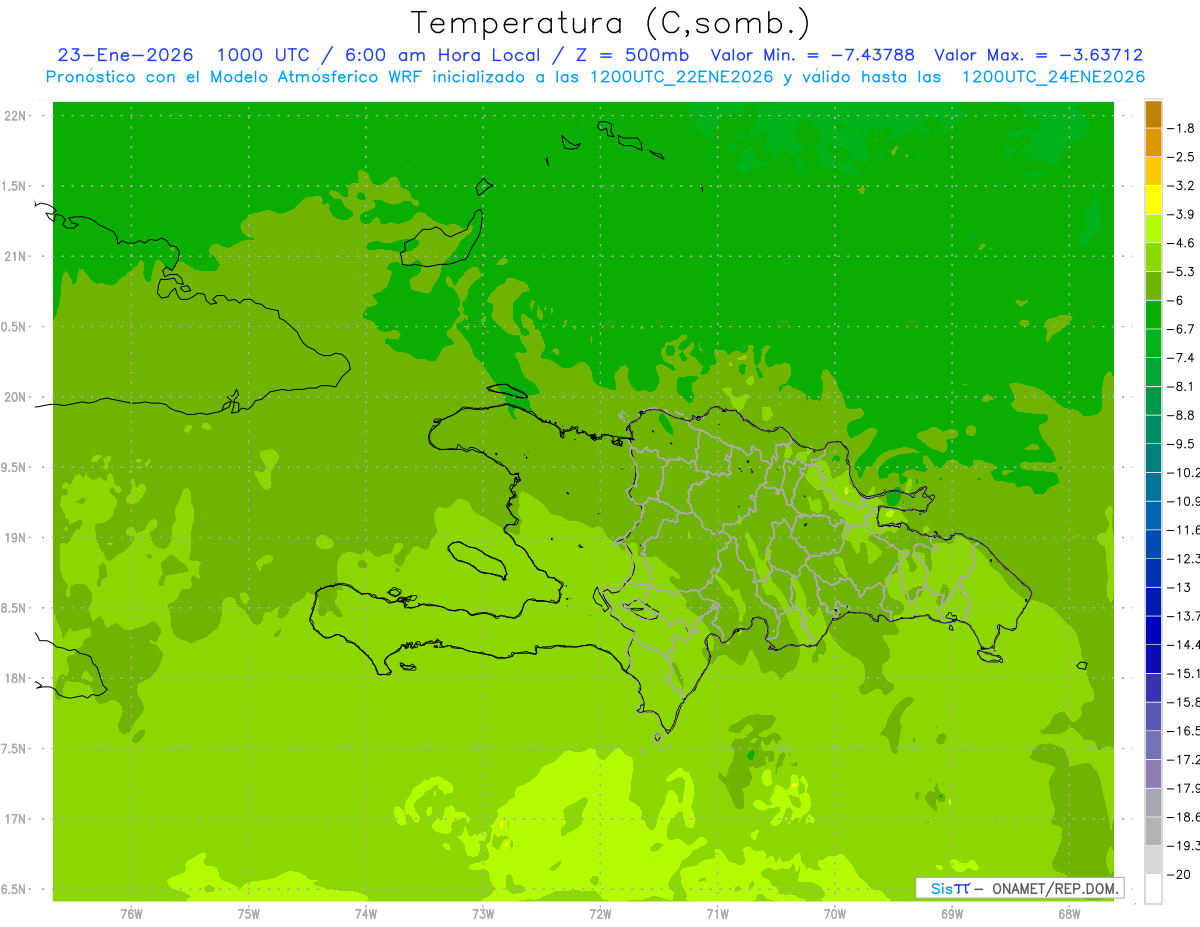Click the -14.4 legend label
The height and width of the screenshot is (927, 1200).
(1185, 644)
